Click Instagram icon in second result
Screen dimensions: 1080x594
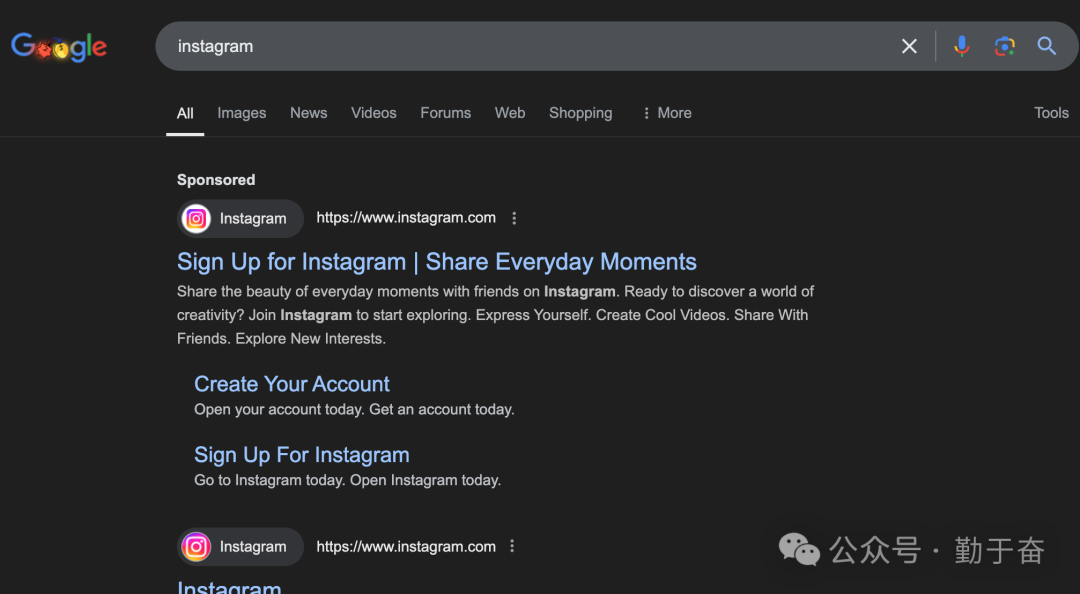pos(197,547)
